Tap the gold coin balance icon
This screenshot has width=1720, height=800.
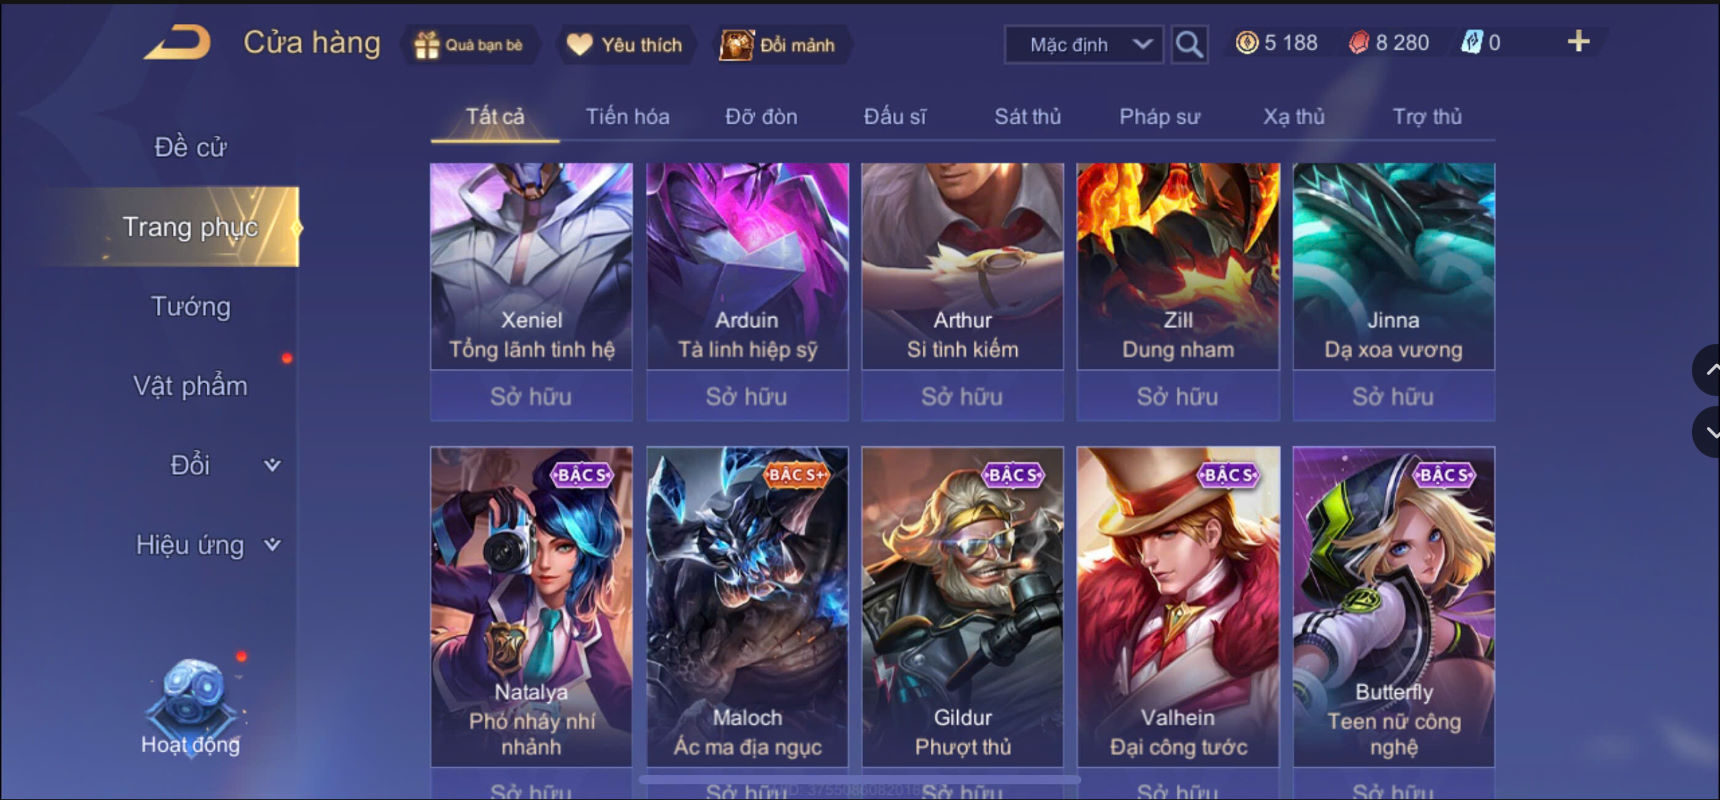(1247, 42)
